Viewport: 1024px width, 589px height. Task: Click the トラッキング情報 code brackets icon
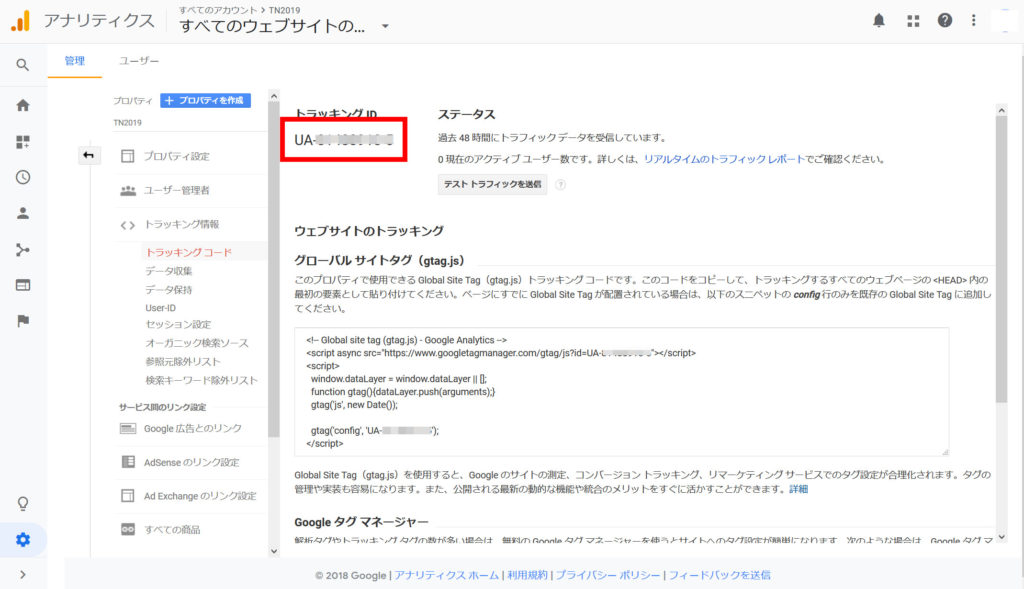click(x=128, y=225)
